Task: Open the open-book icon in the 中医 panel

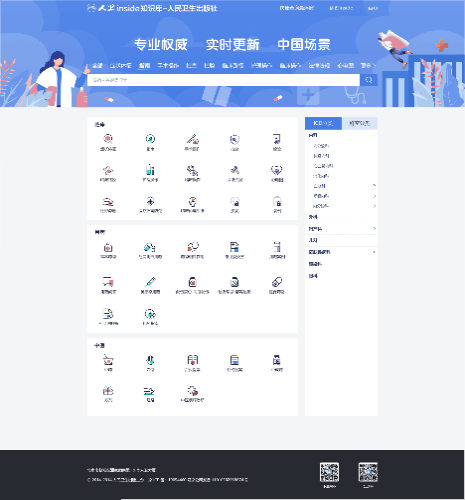Action: point(192,360)
